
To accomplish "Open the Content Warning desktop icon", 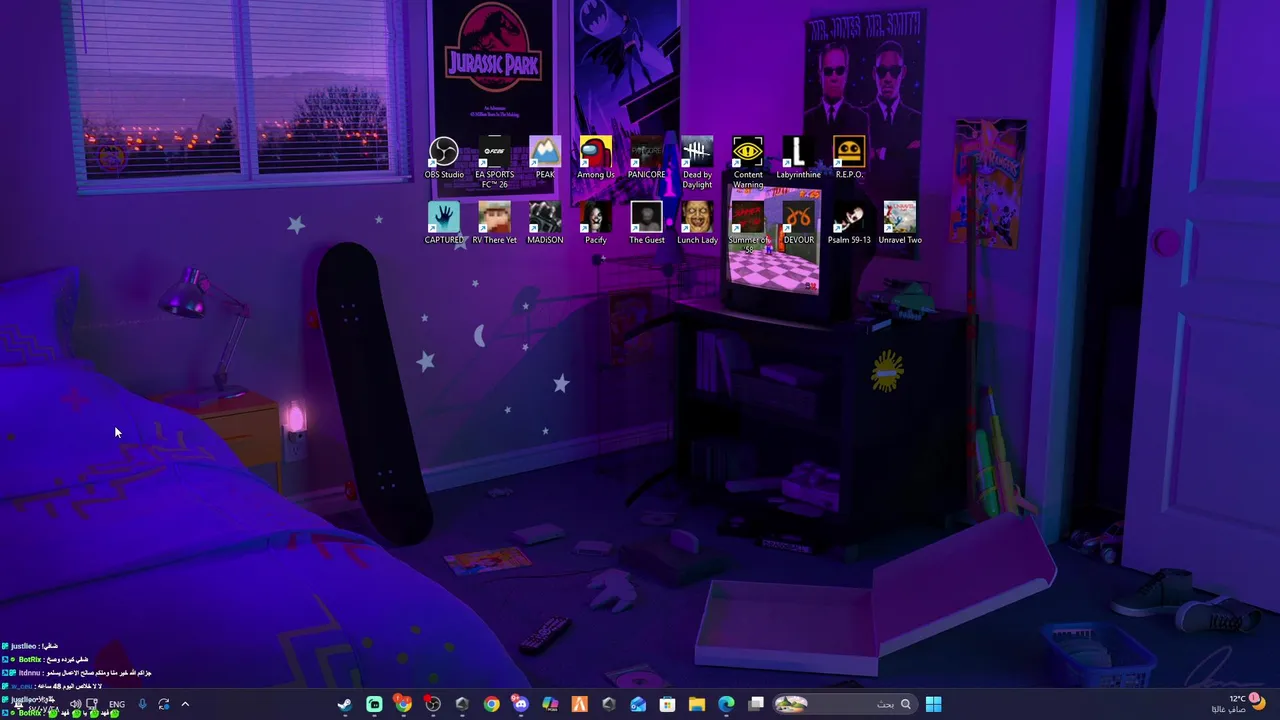I will [x=748, y=163].
